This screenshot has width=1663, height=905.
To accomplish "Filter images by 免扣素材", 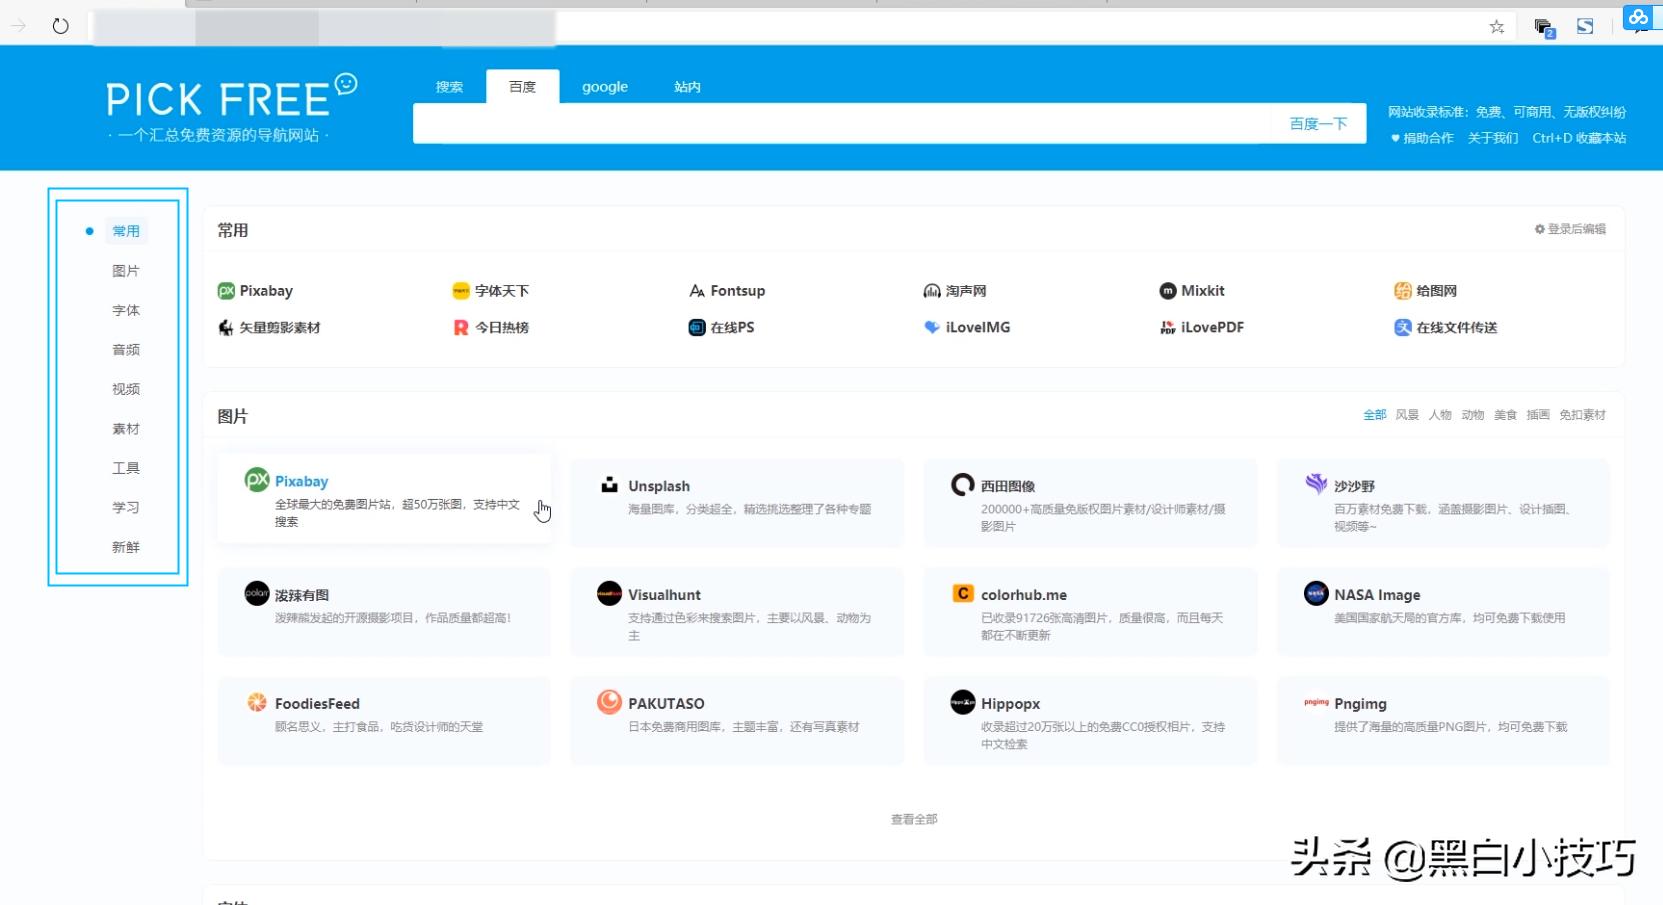I will click(x=1583, y=415).
